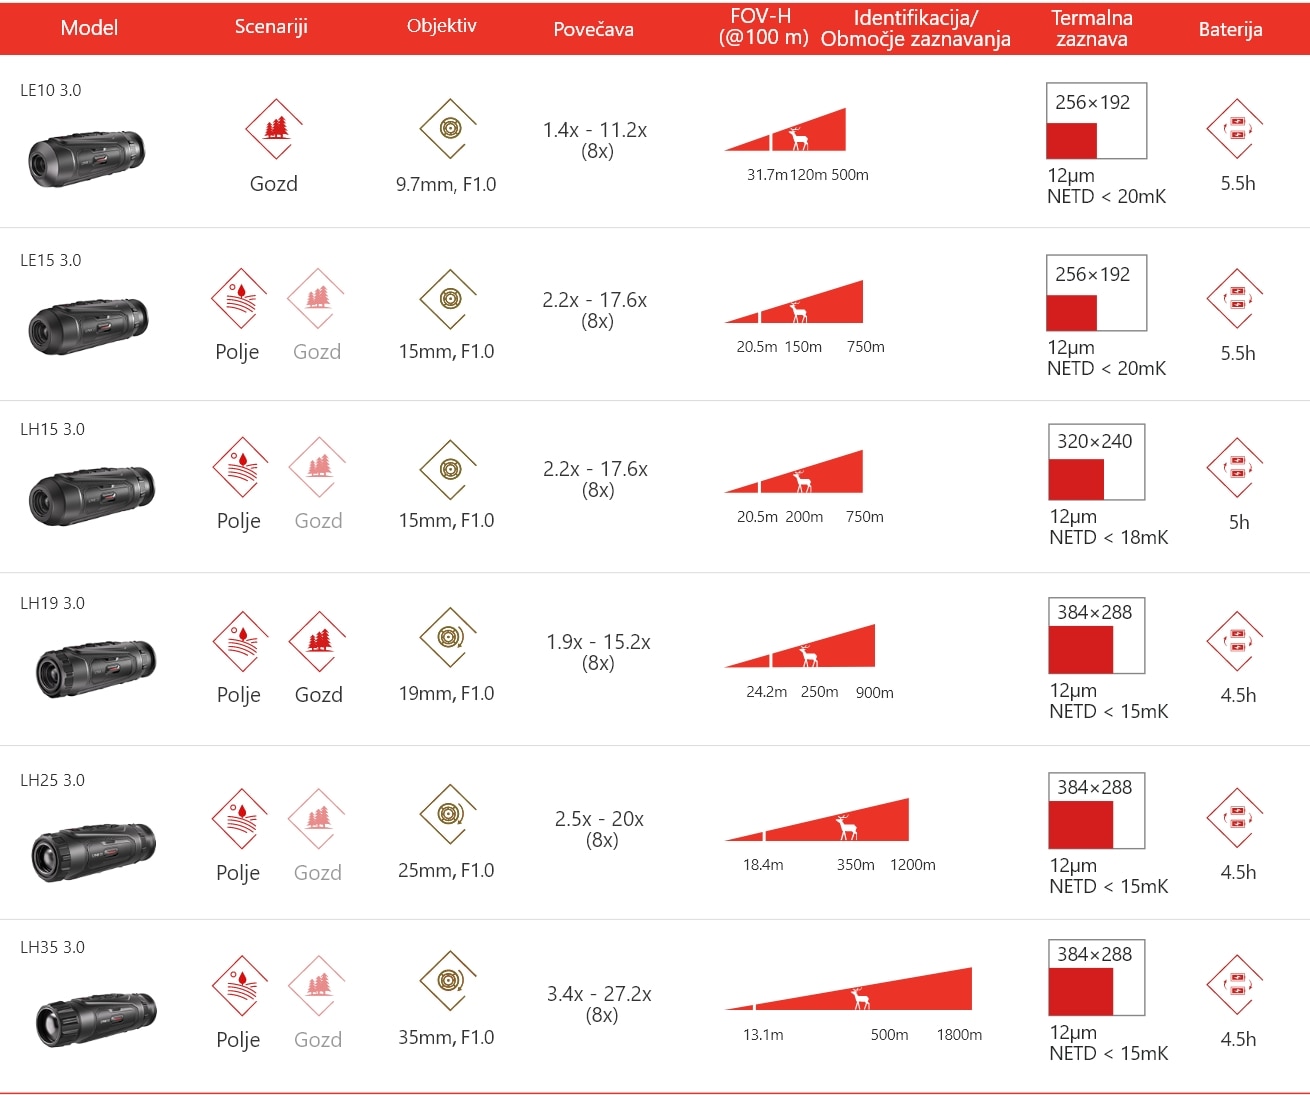Click the 35mm lens icon for LH35
1310x1095 pixels.
coord(448,980)
